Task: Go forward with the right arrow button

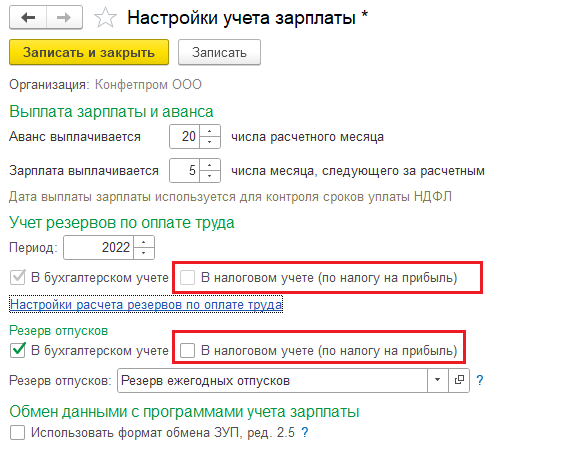Action: click(64, 17)
